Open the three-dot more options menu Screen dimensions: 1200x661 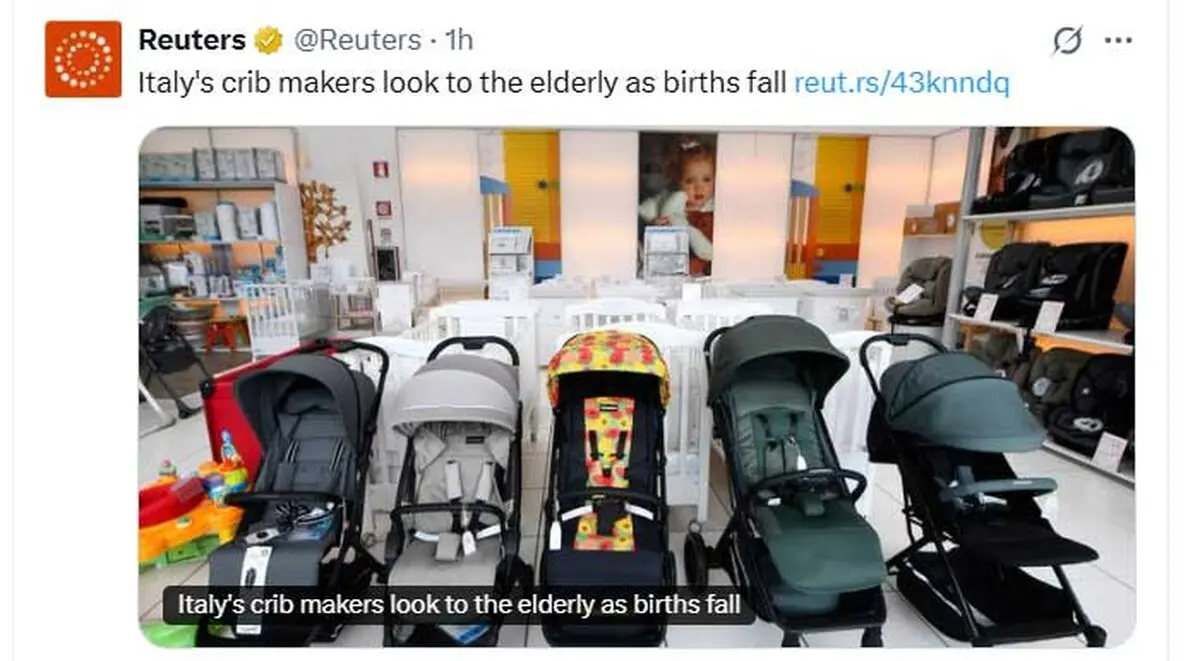pyautogui.click(x=1118, y=41)
